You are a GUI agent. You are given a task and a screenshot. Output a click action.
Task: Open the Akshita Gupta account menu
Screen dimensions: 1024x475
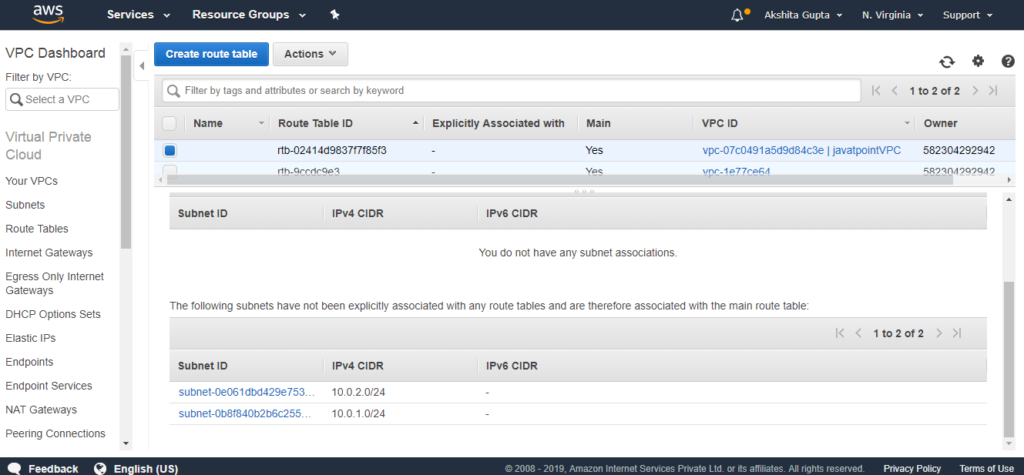pyautogui.click(x=803, y=14)
